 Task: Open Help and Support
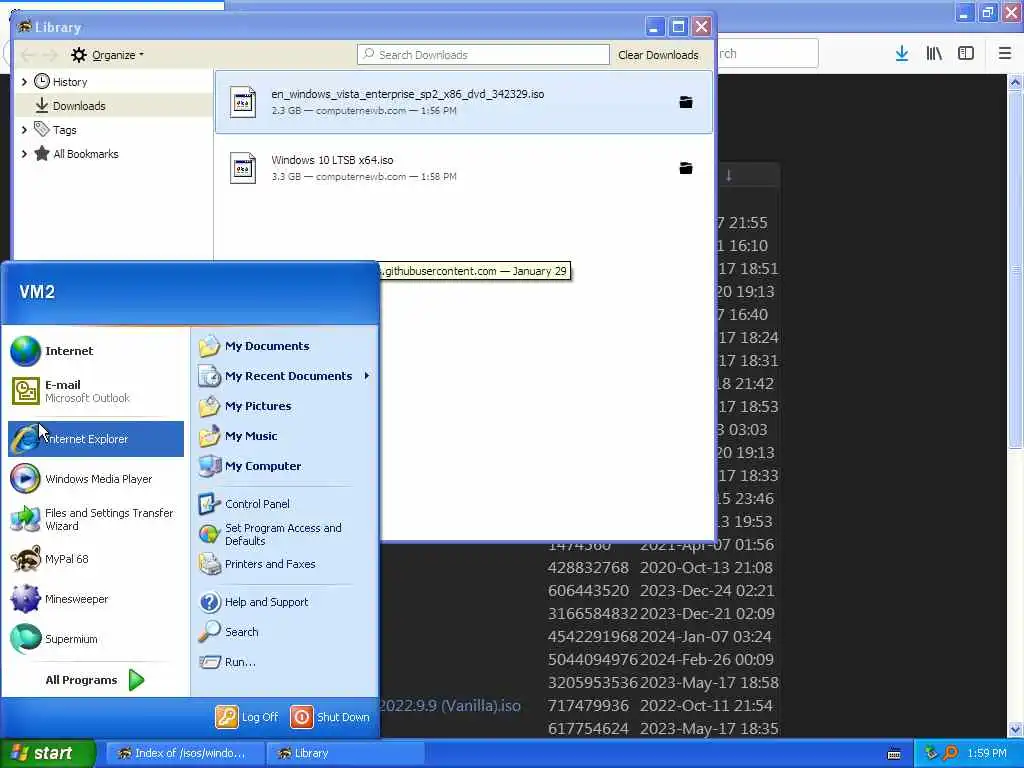tap(285, 602)
